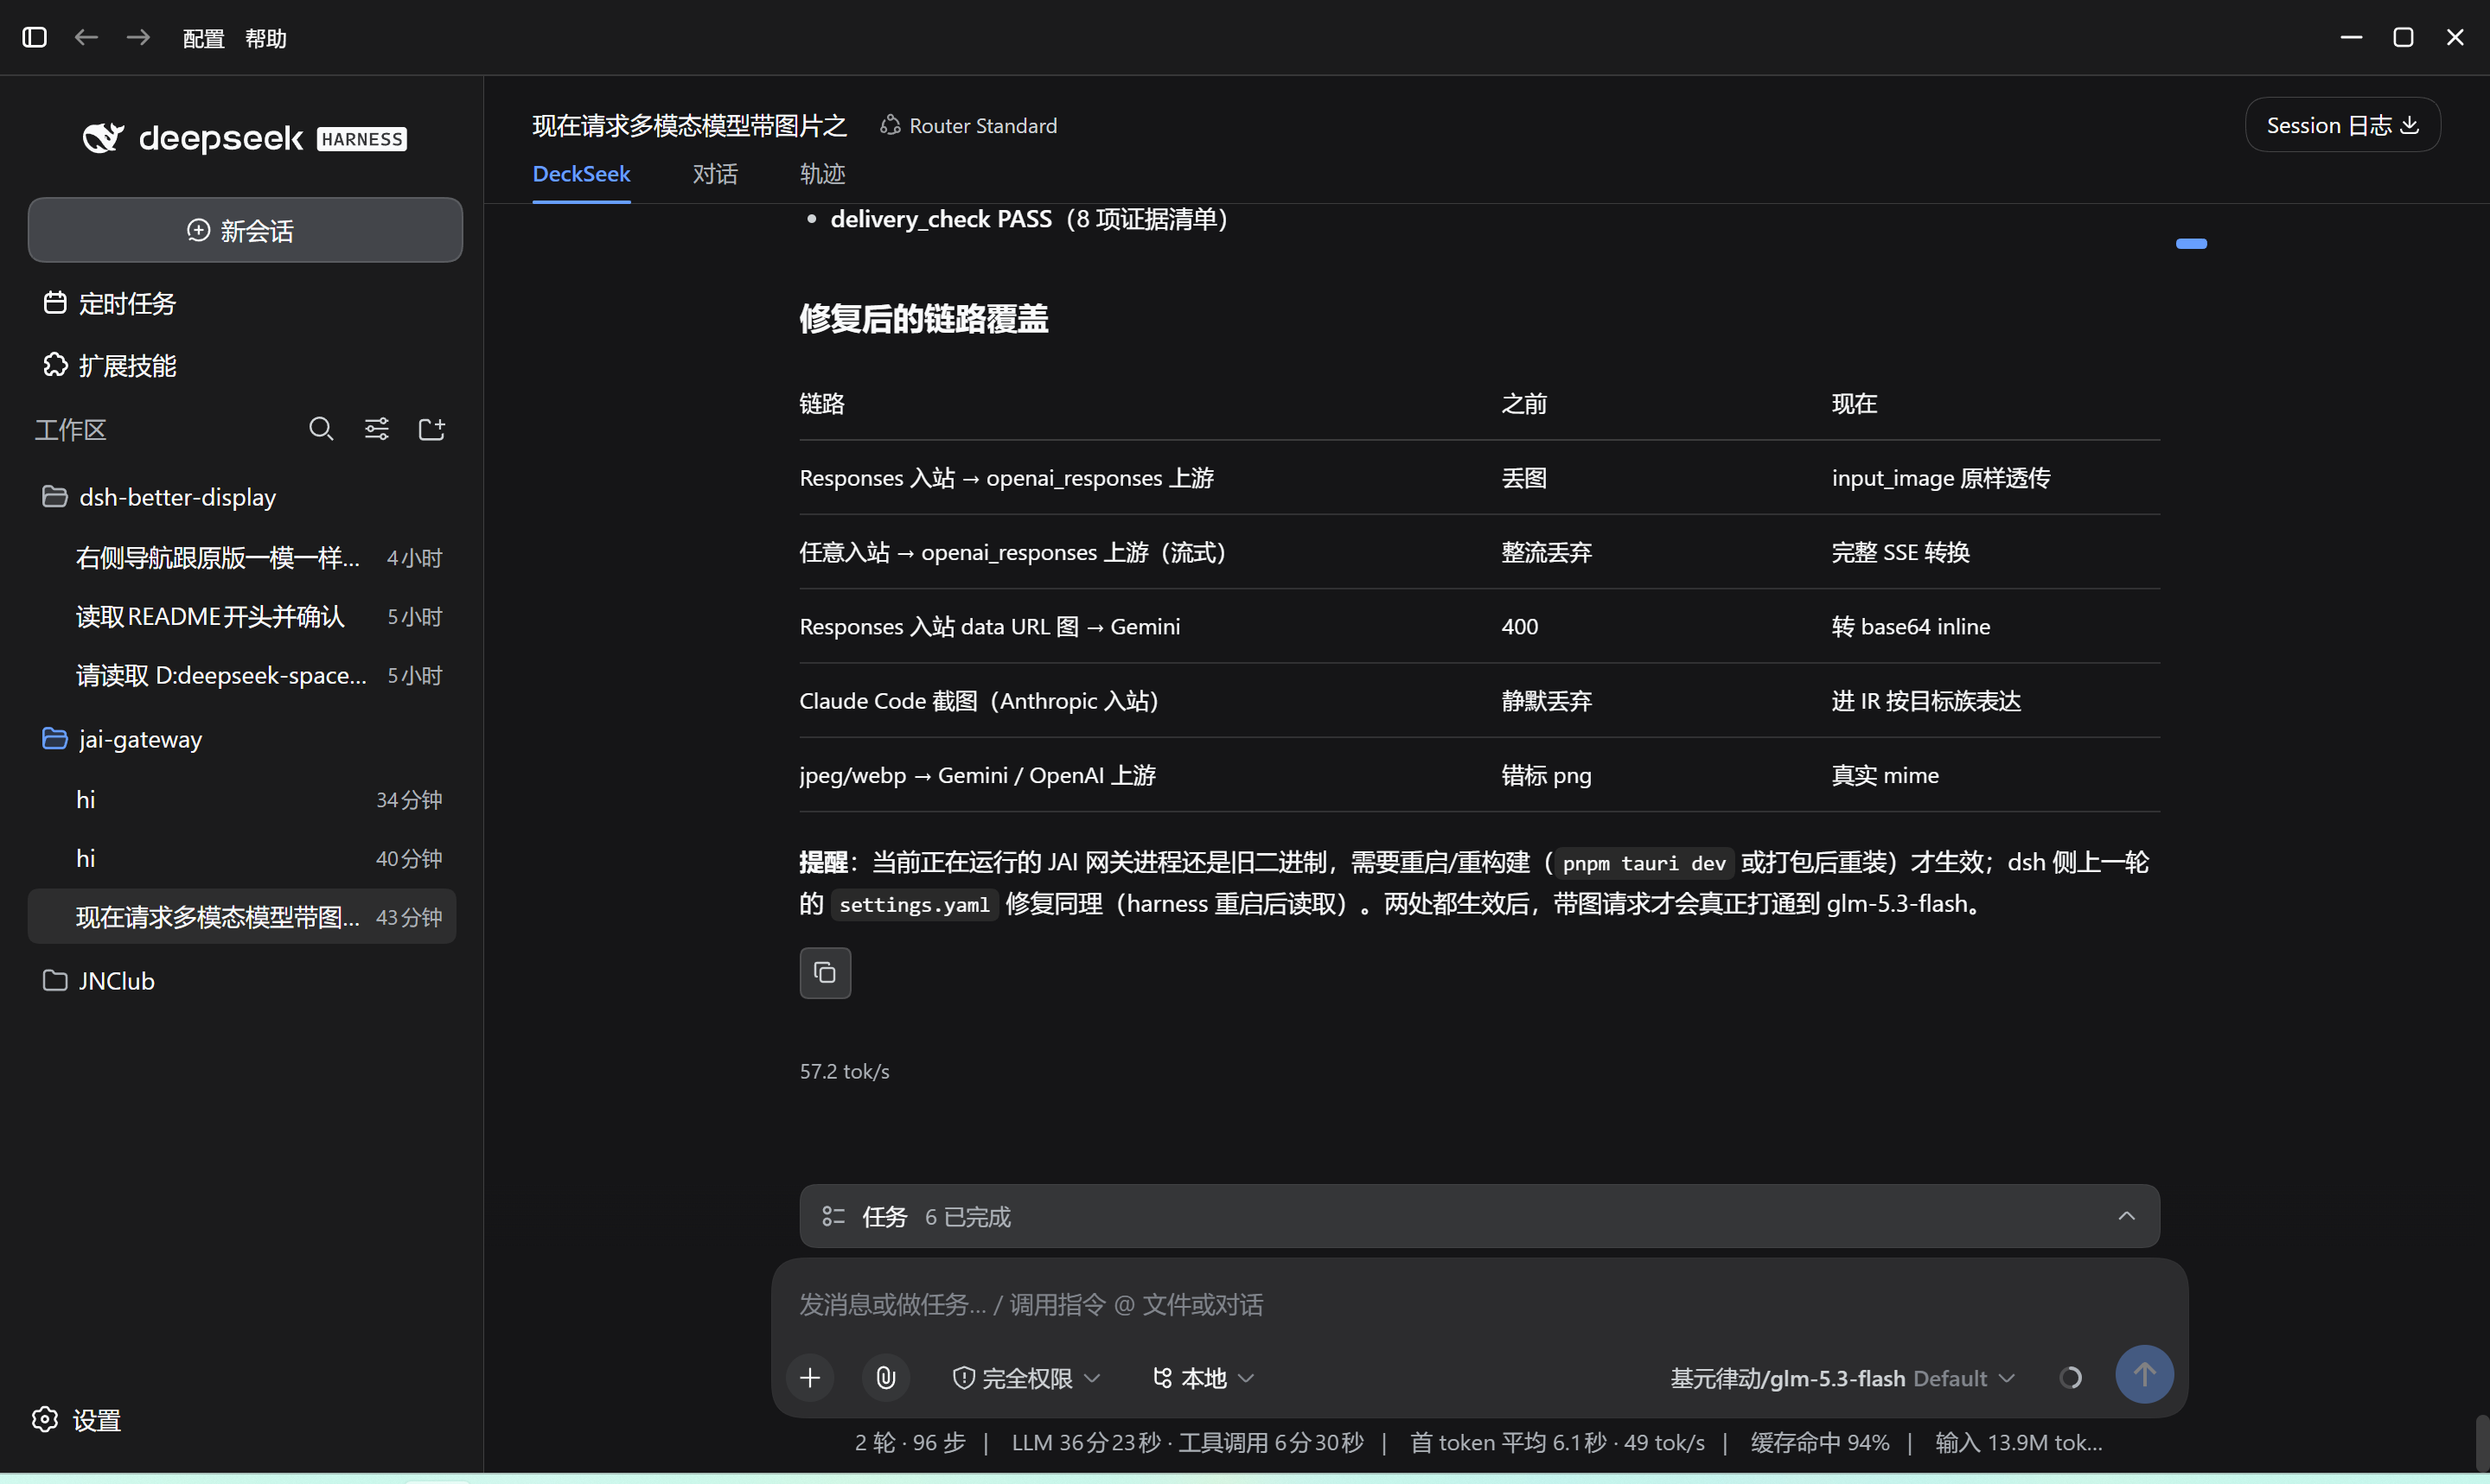Screen dimensions: 2490x1484
Task: Switch to the DeckSeek tab
Action: pyautogui.click(x=581, y=174)
